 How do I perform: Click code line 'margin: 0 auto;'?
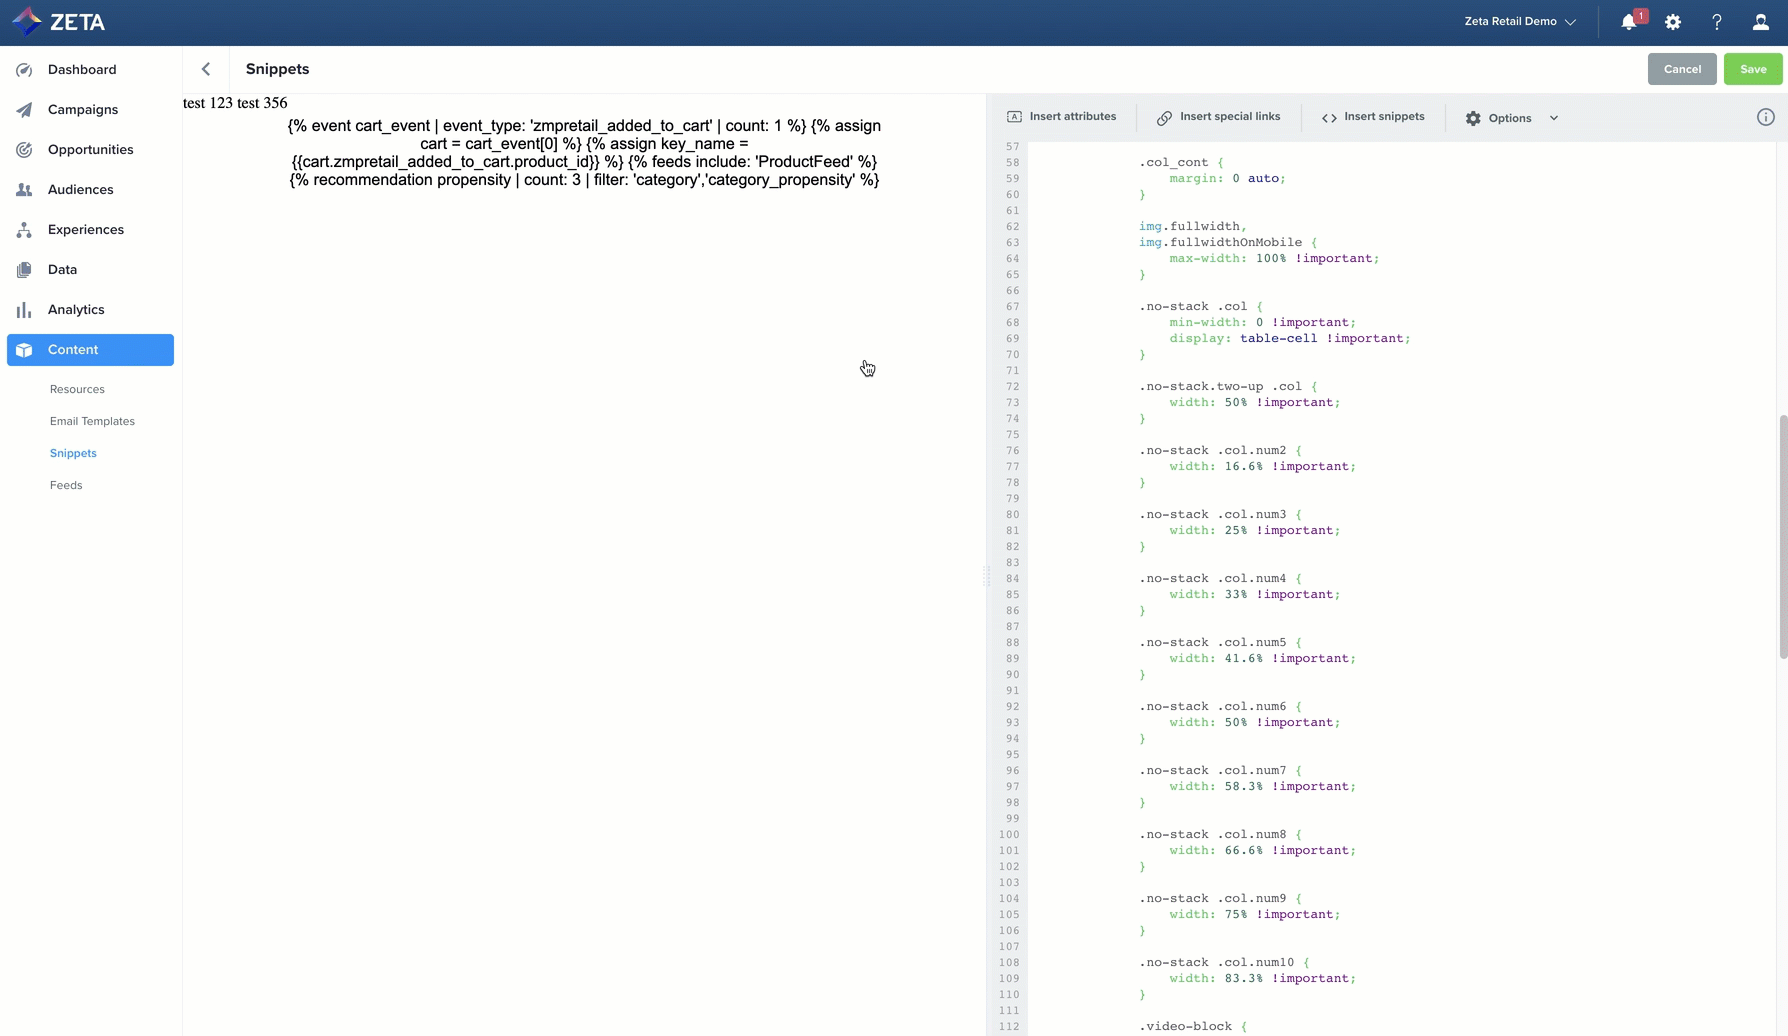coord(1227,178)
